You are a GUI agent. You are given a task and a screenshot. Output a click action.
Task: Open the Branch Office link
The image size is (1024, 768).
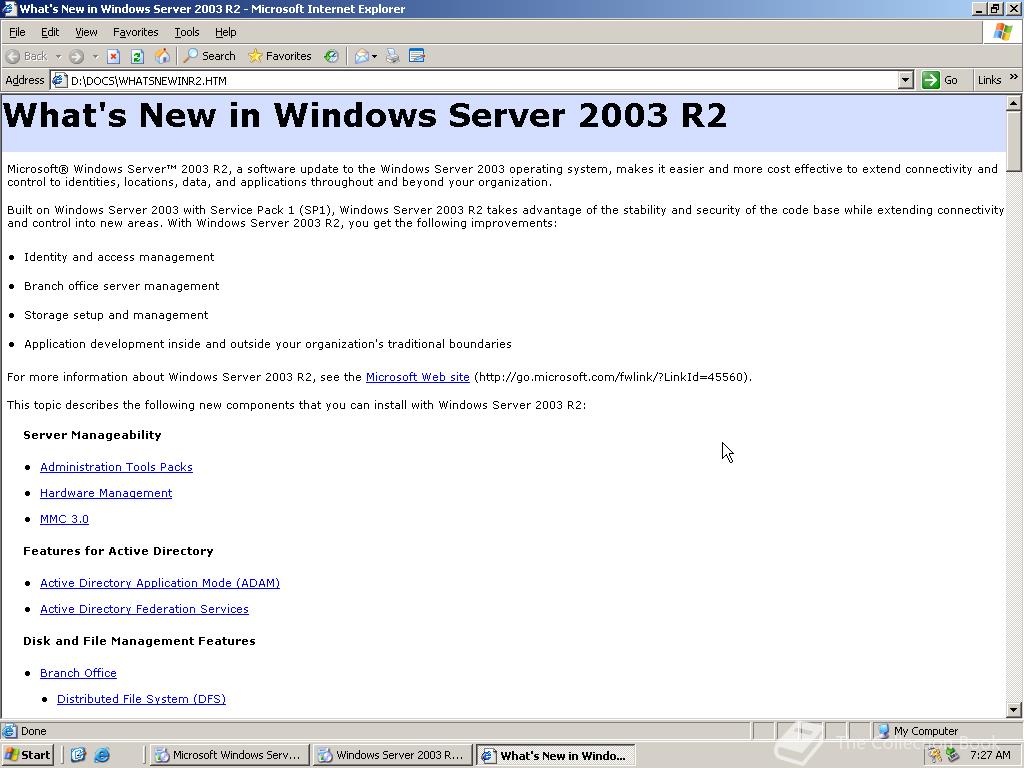click(x=78, y=673)
